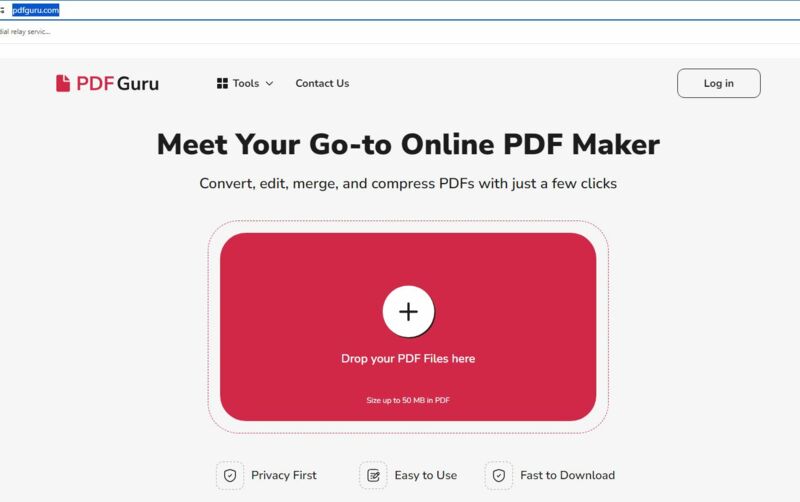Click the Easy to Use edit icon

[x=373, y=475]
